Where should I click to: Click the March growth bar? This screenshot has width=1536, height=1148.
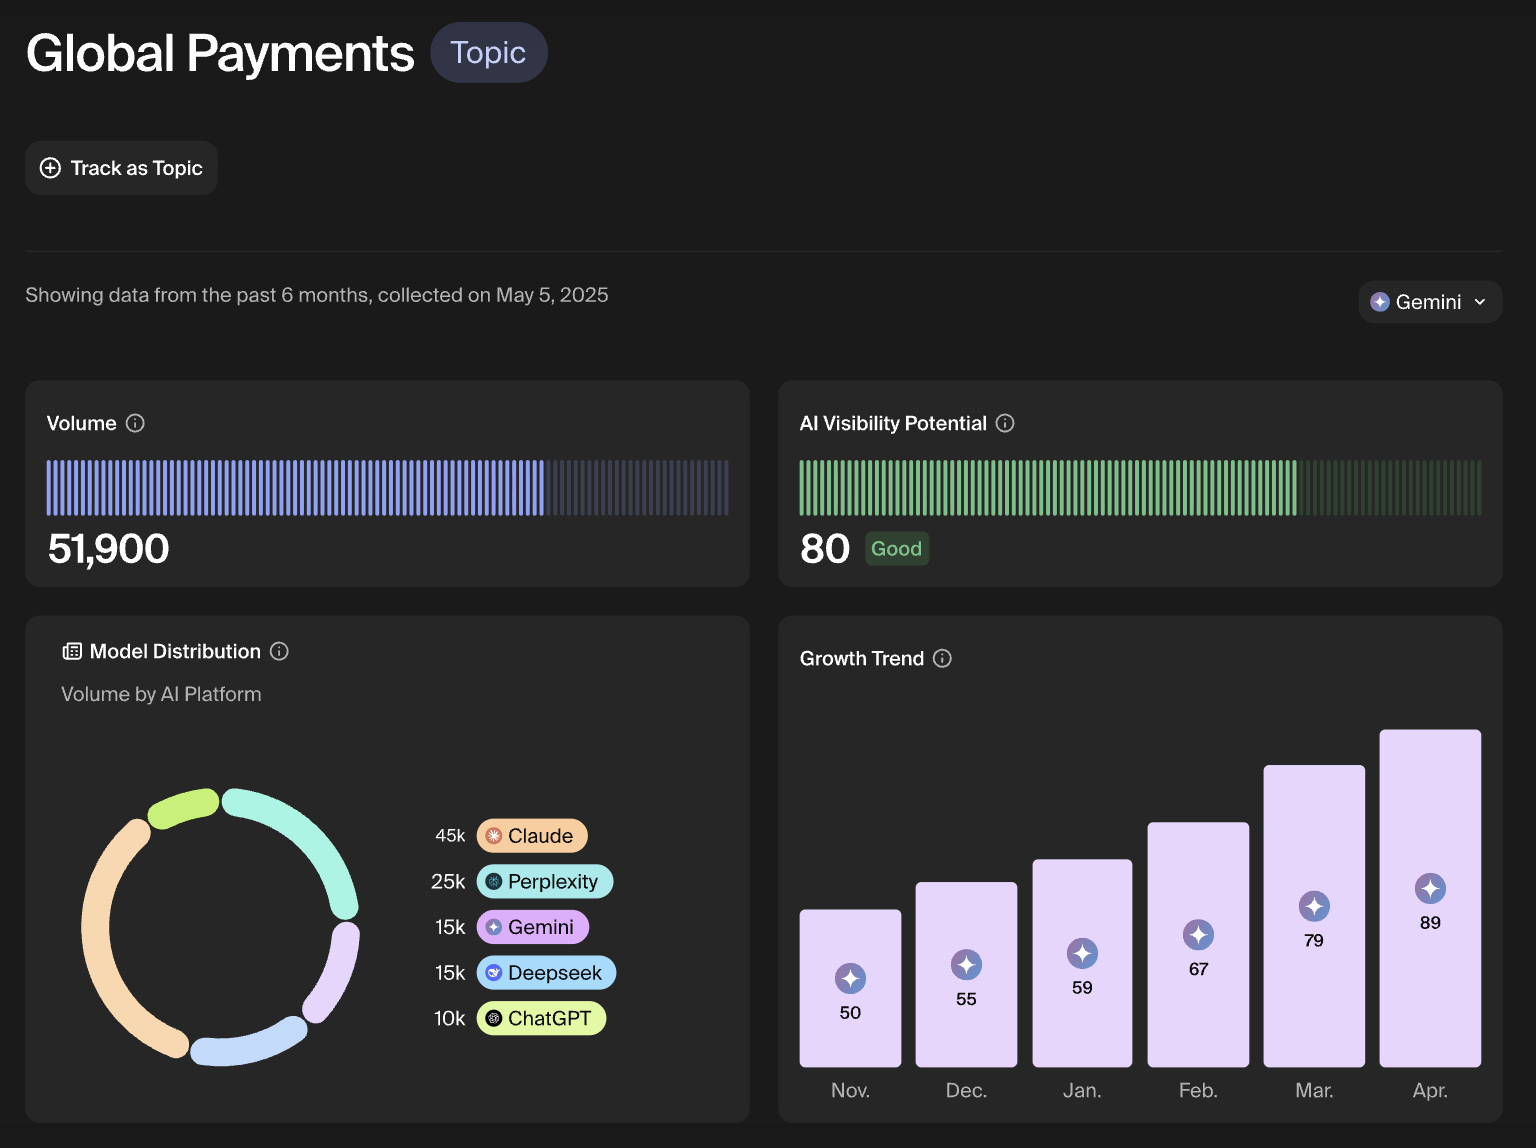tap(1314, 916)
